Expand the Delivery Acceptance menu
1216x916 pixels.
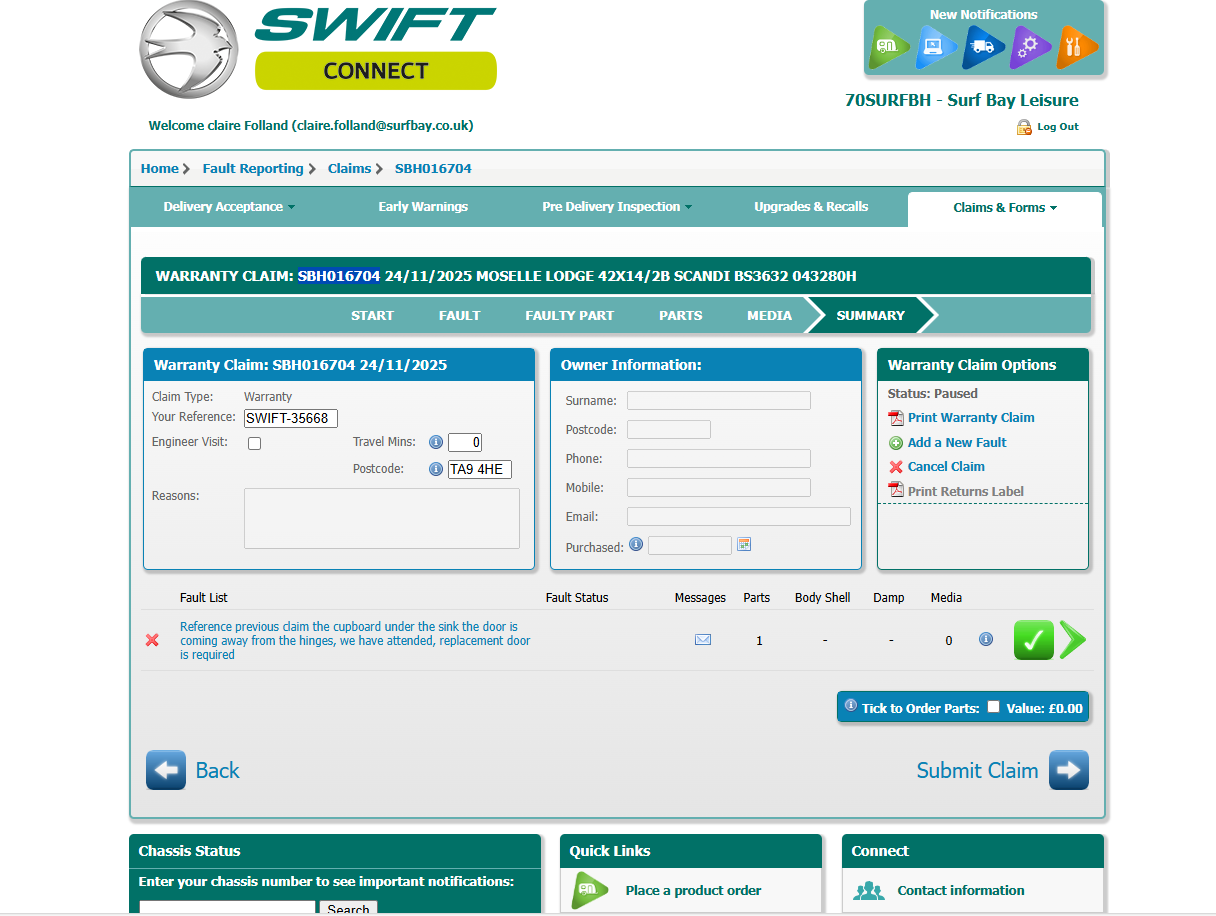pos(229,207)
